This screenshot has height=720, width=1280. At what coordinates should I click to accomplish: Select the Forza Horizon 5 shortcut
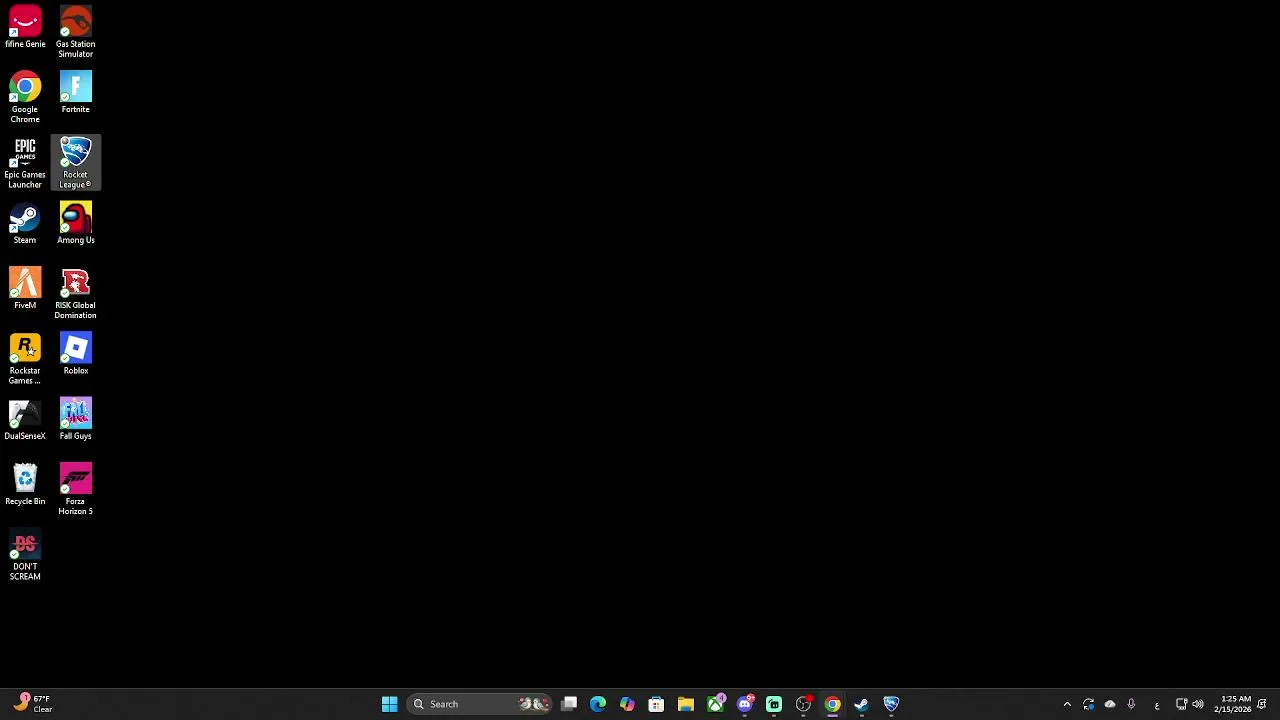[75, 489]
